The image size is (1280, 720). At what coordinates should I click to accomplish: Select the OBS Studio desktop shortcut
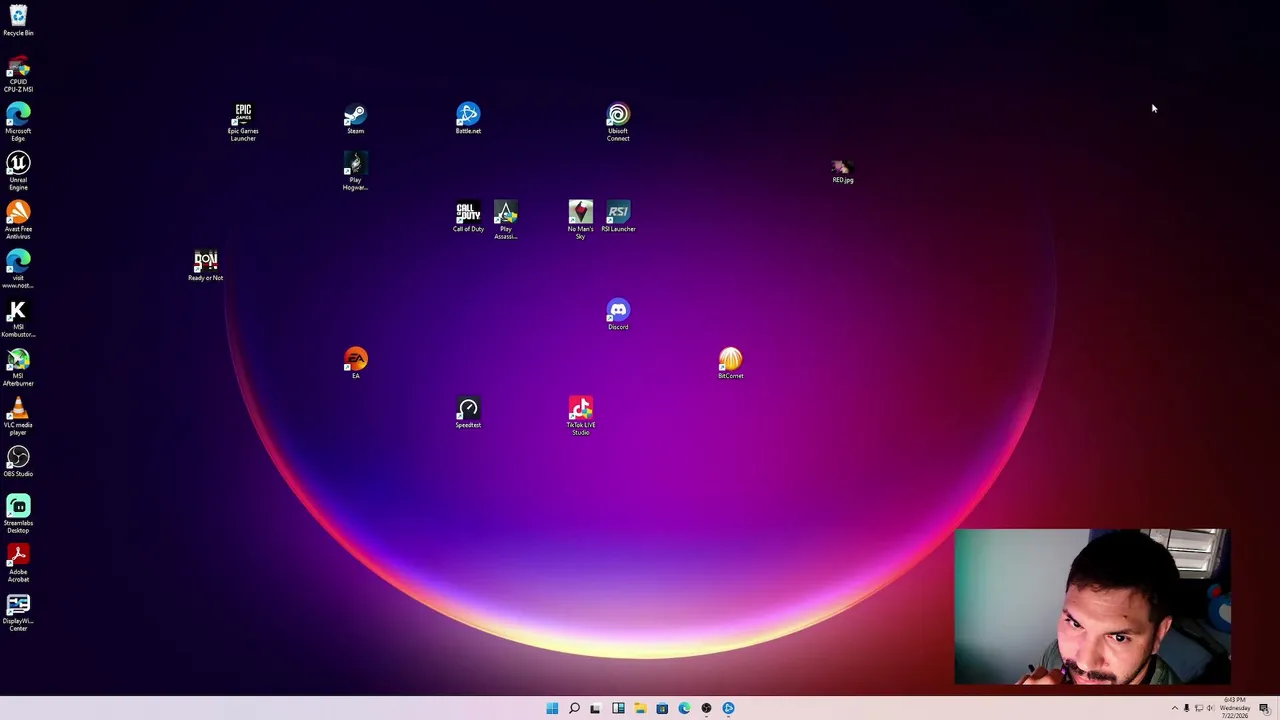18,461
